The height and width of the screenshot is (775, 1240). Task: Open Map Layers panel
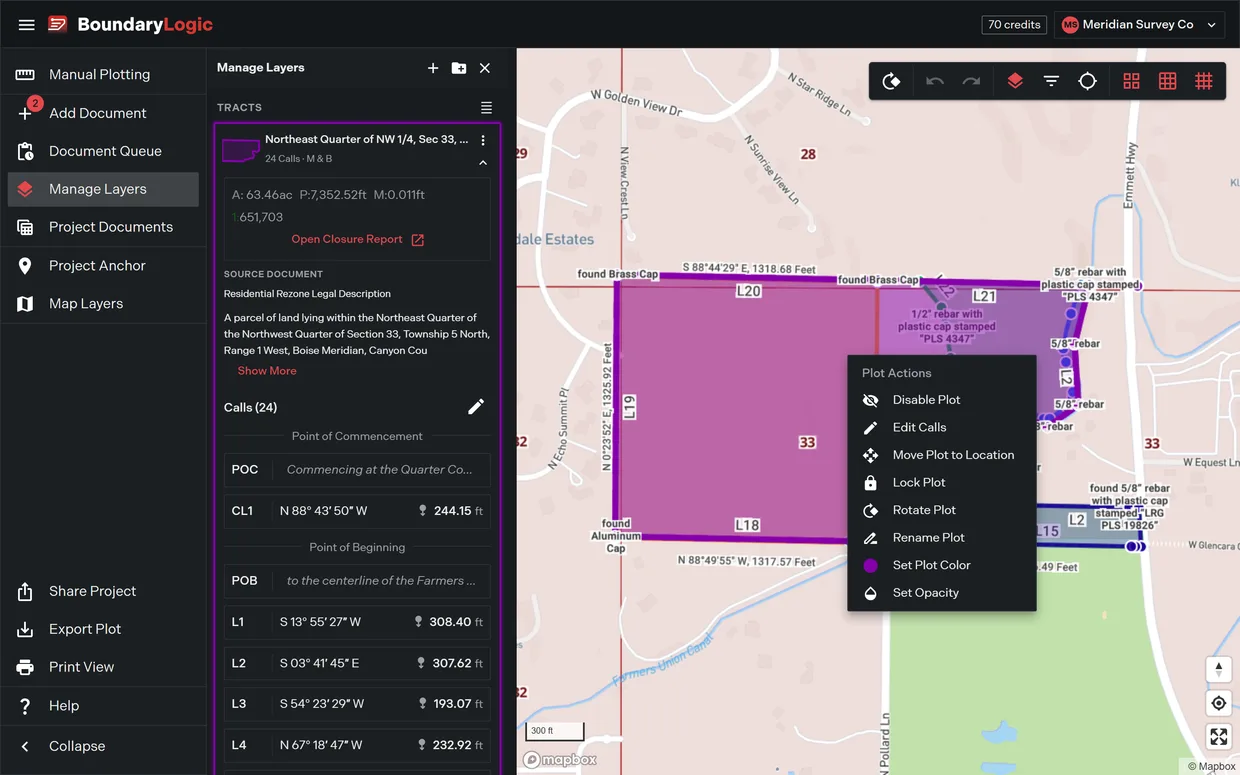pos(103,303)
